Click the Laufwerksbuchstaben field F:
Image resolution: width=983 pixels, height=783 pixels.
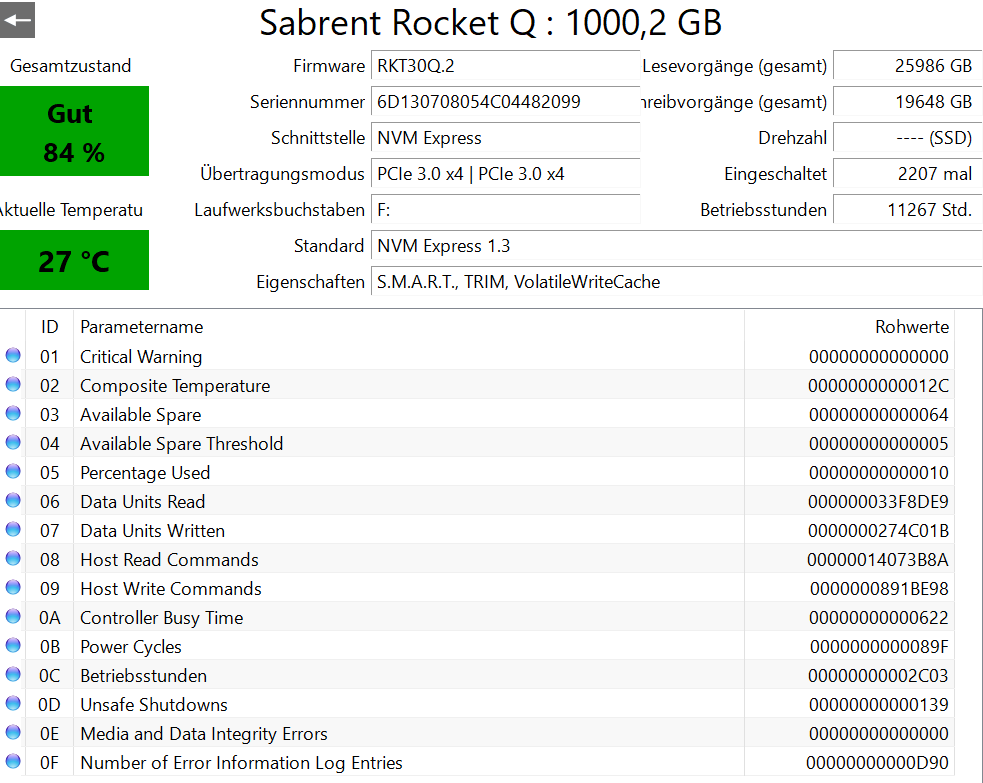[x=505, y=210]
